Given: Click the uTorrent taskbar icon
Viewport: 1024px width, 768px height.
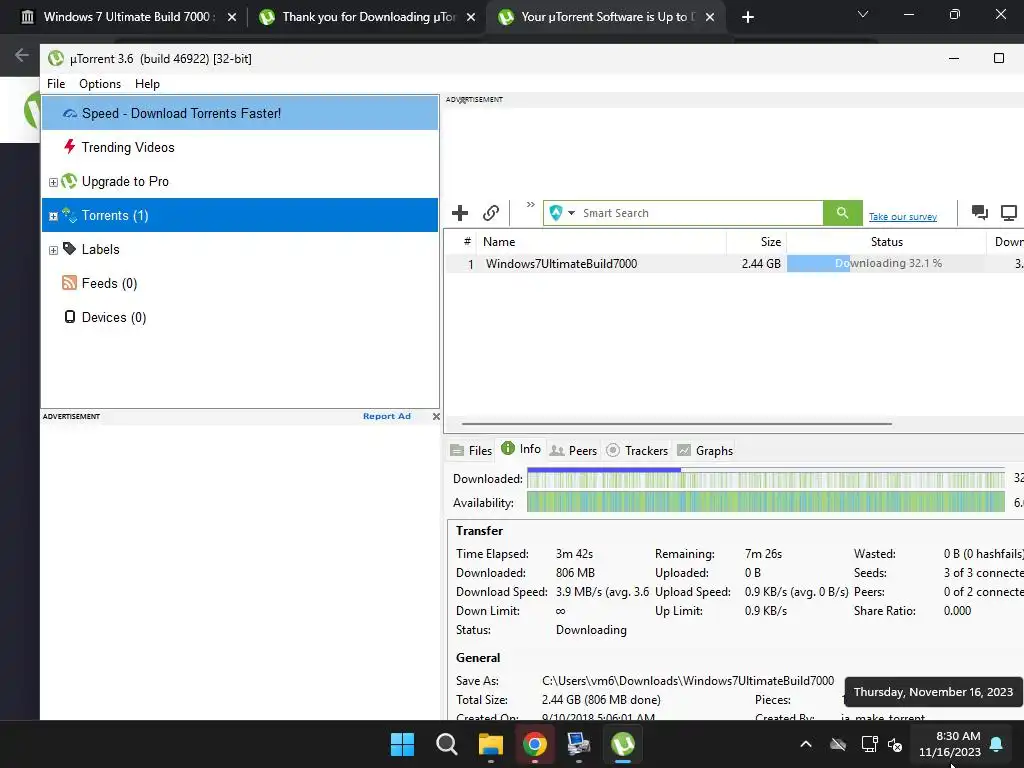Looking at the screenshot, I should click(x=622, y=744).
